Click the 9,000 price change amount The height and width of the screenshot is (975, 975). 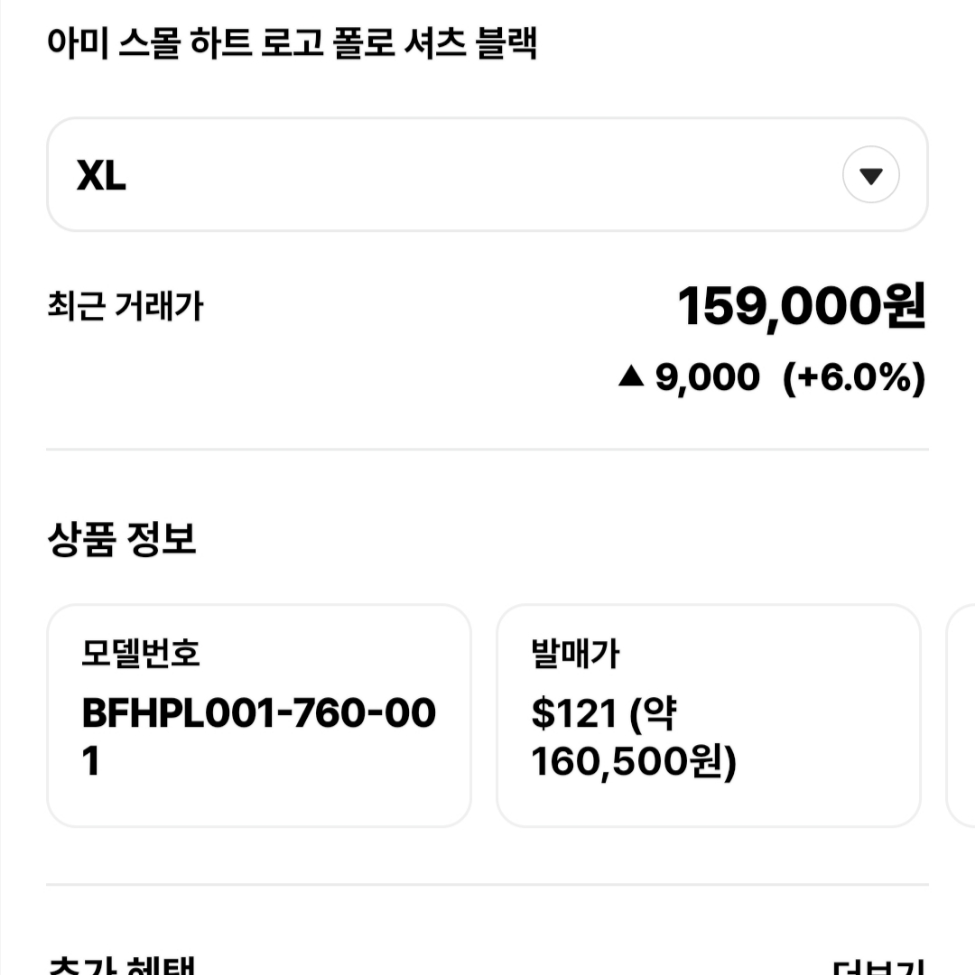708,377
